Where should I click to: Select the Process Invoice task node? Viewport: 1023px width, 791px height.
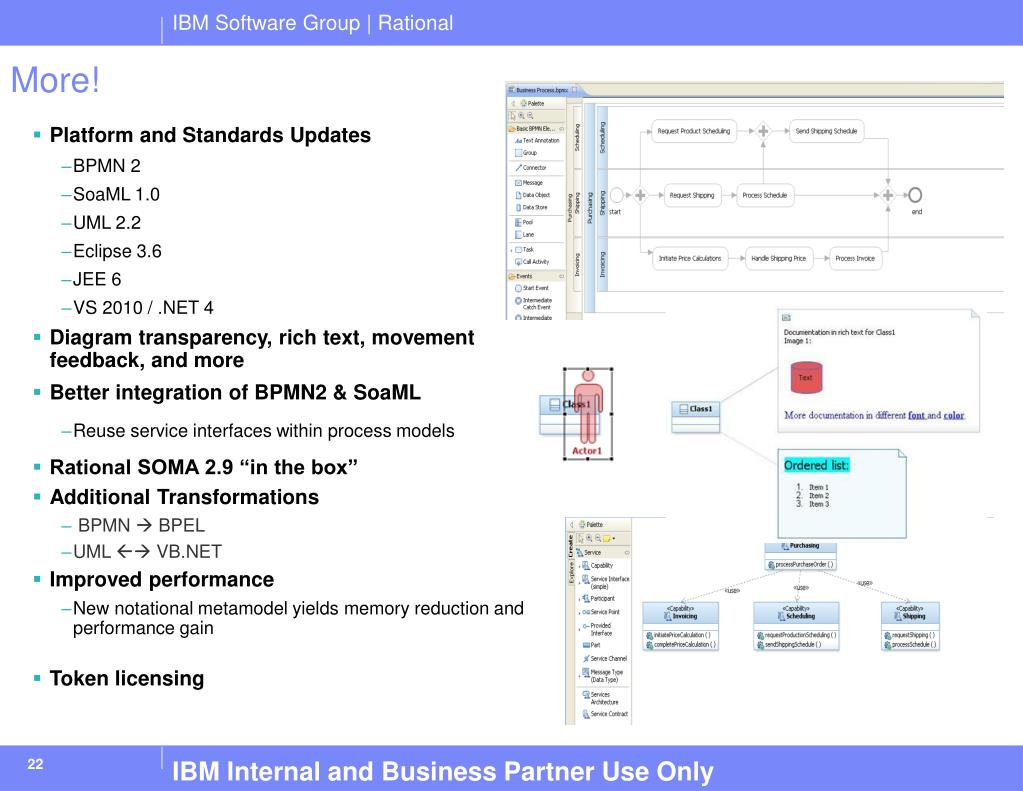(x=855, y=258)
